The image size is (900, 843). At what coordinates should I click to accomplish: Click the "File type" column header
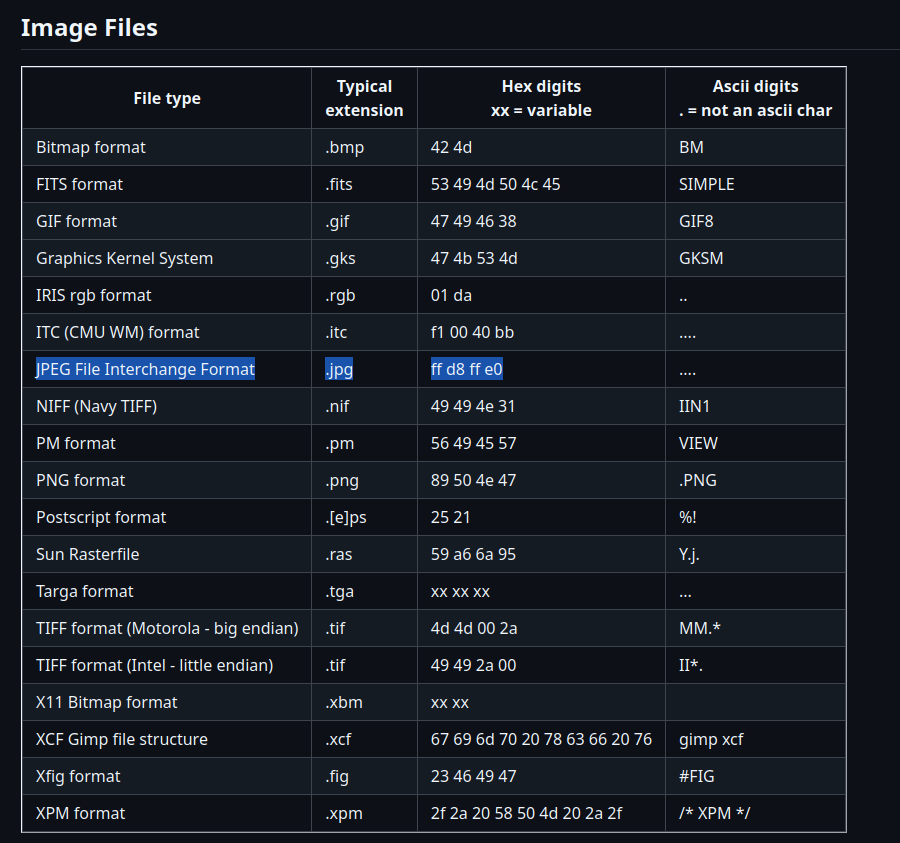(x=167, y=98)
